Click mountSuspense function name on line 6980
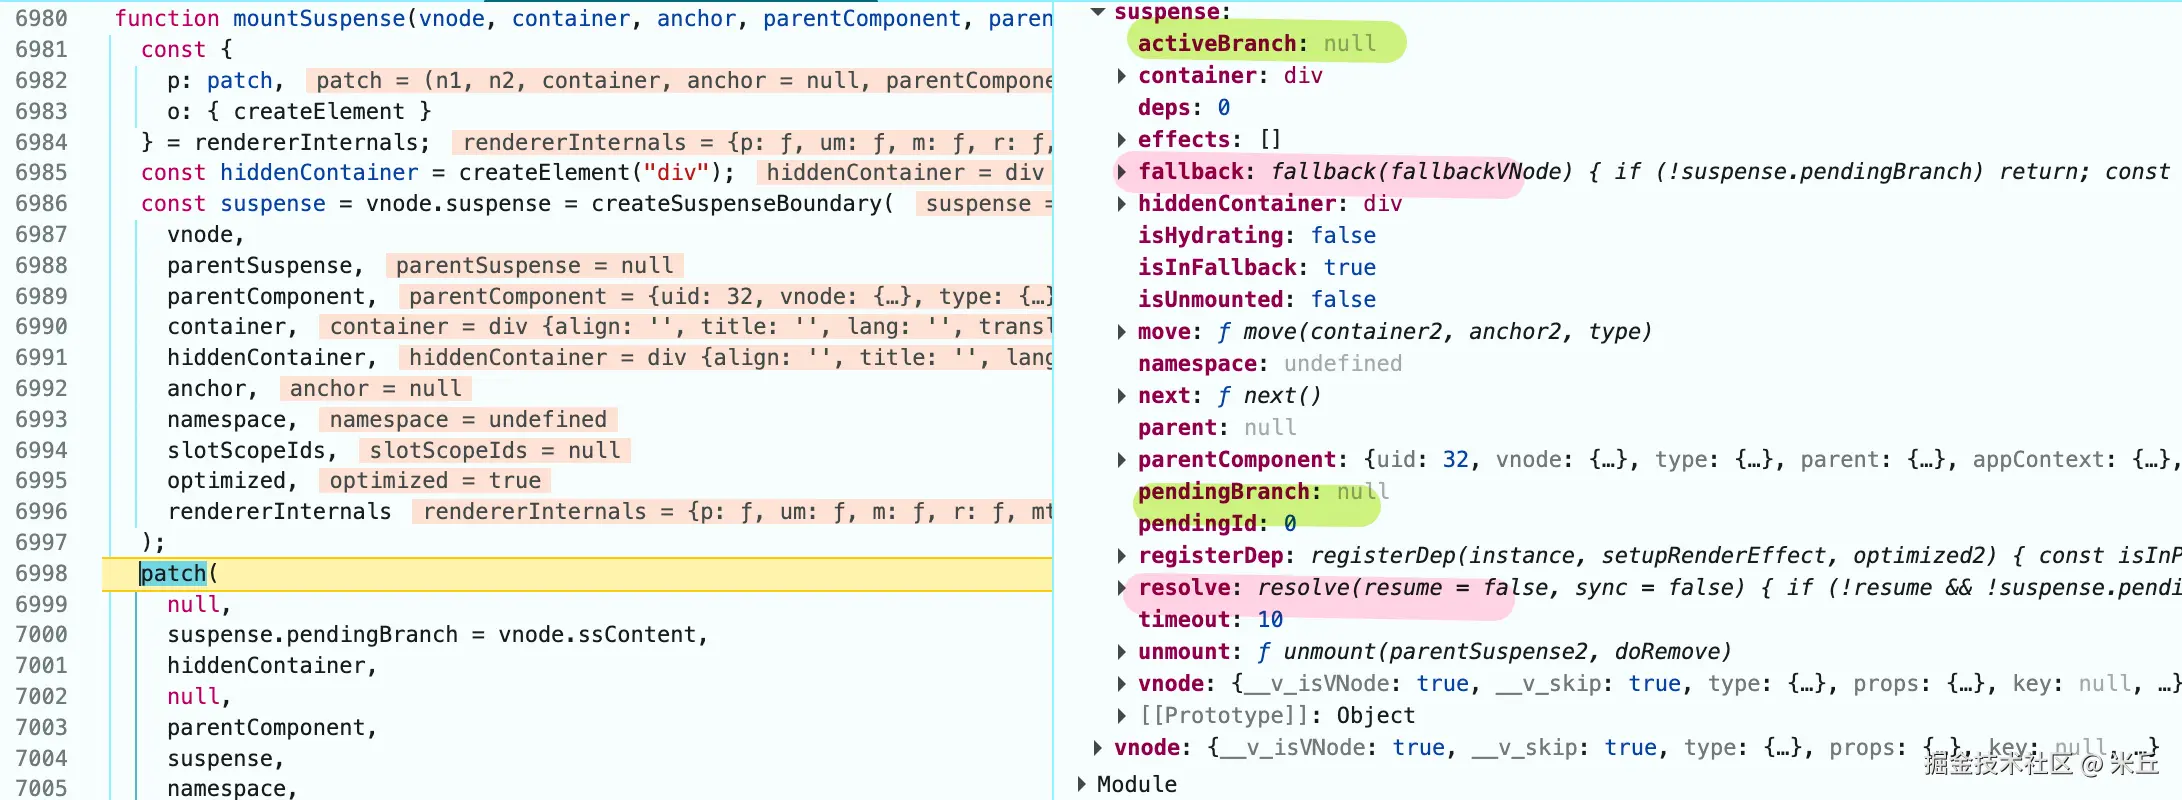This screenshot has width=2182, height=800. point(319,18)
